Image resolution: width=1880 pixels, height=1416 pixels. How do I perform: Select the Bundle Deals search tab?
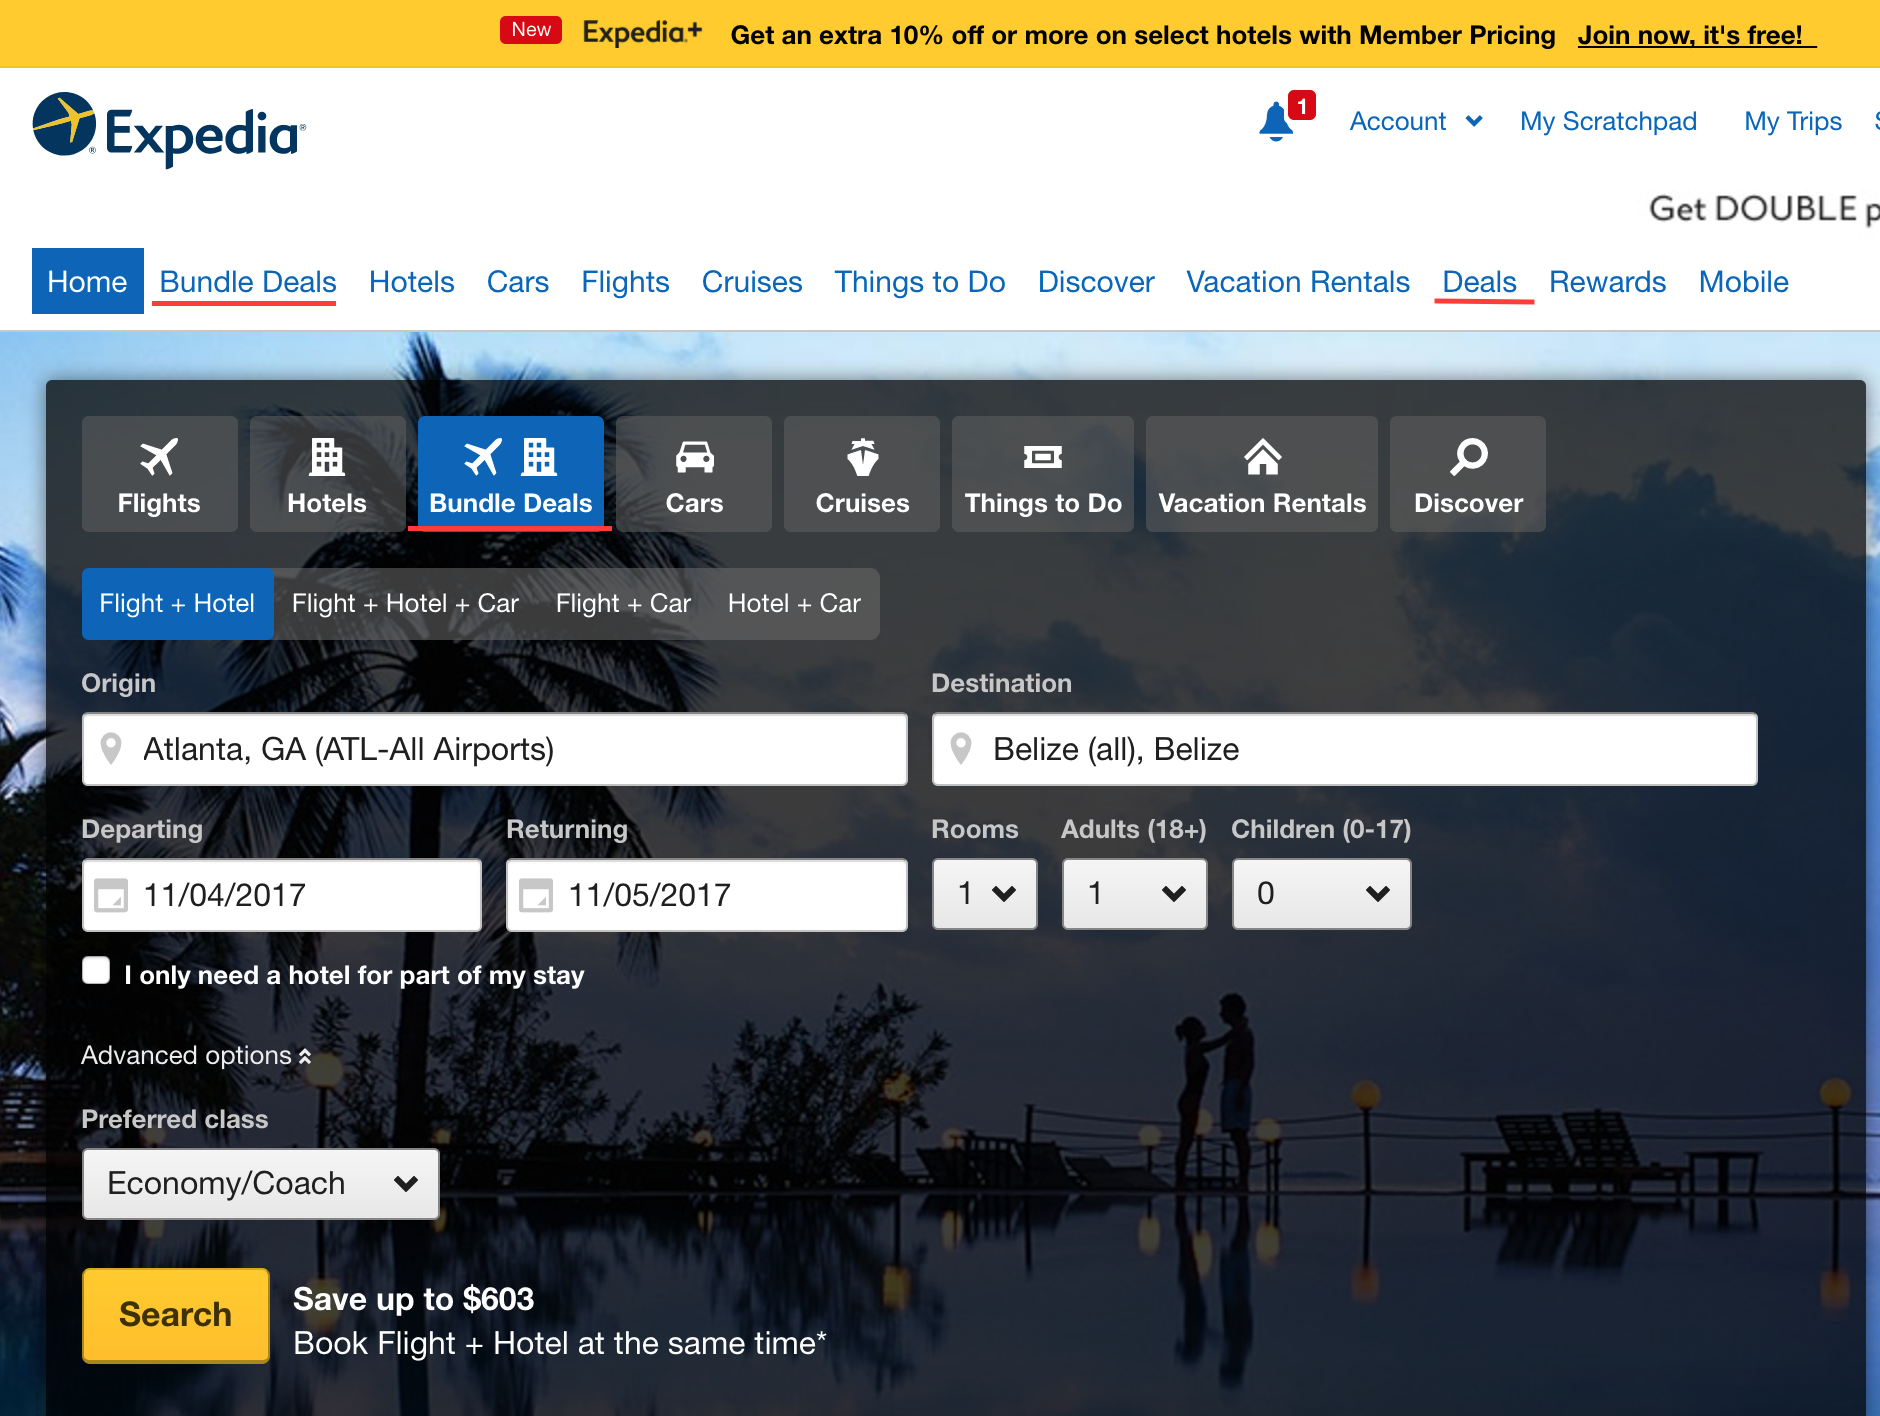pos(510,474)
